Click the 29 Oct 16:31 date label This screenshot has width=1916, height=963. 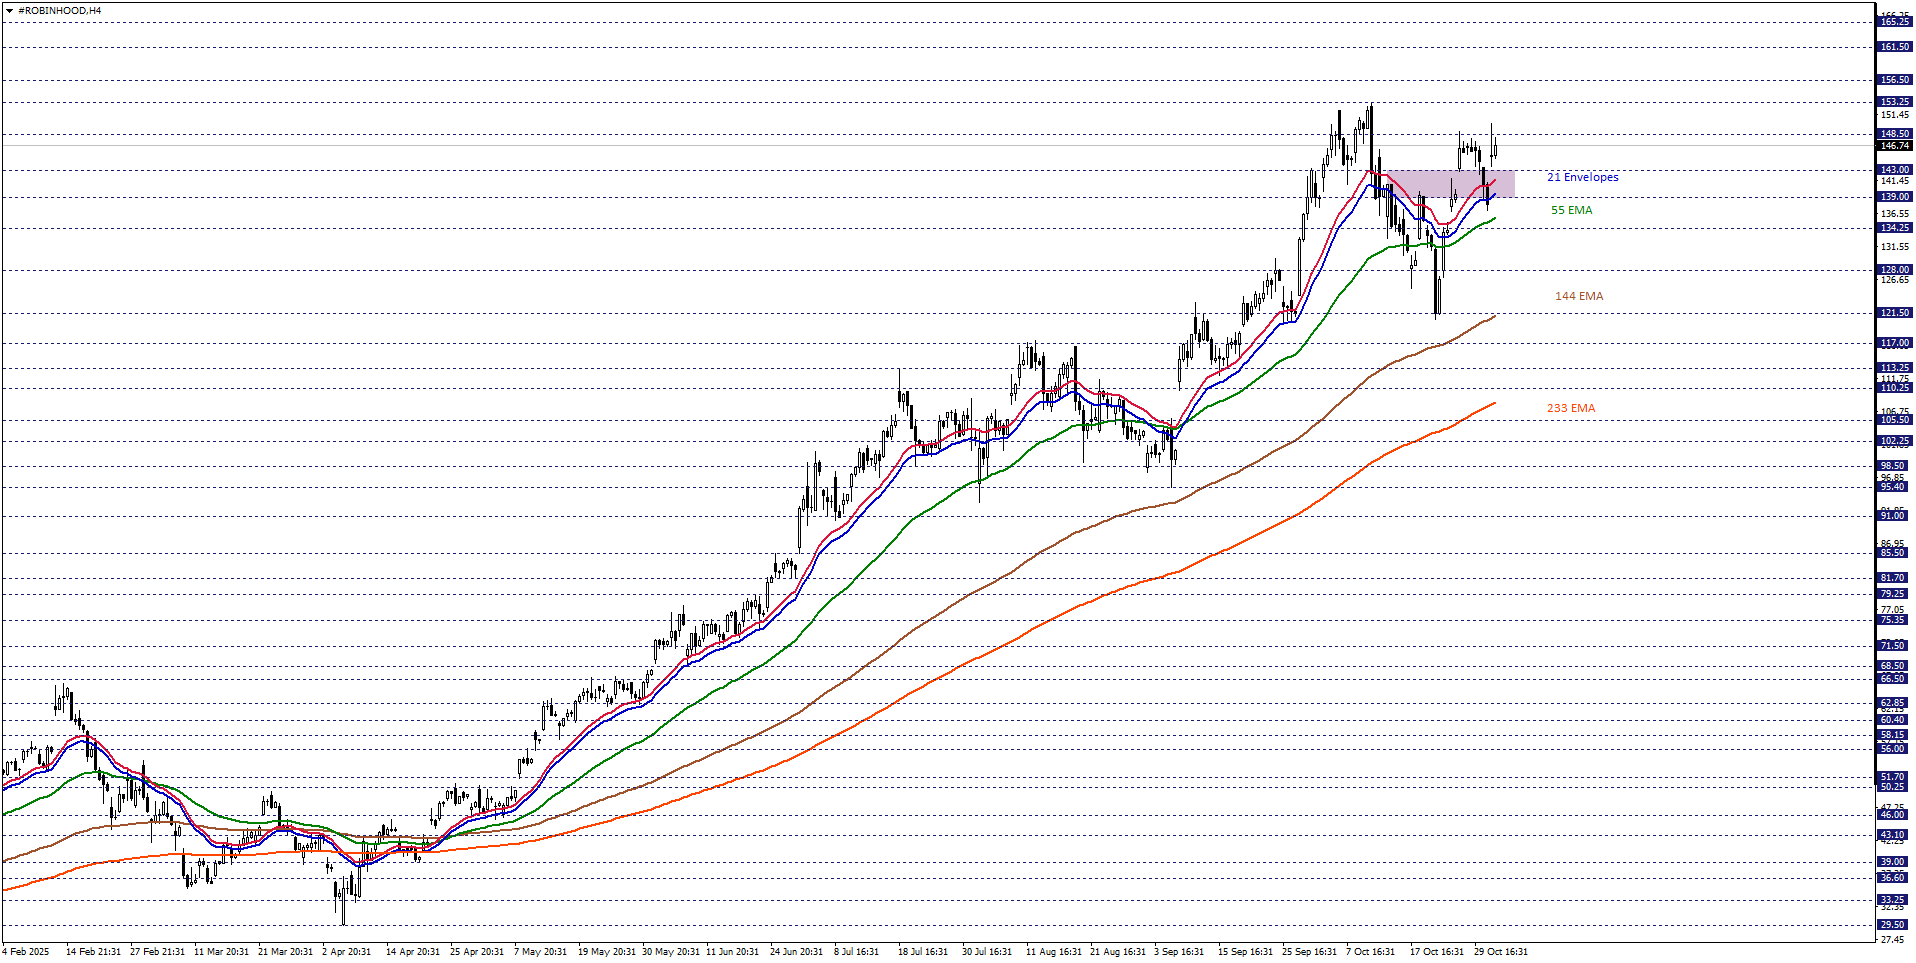[x=1500, y=951]
